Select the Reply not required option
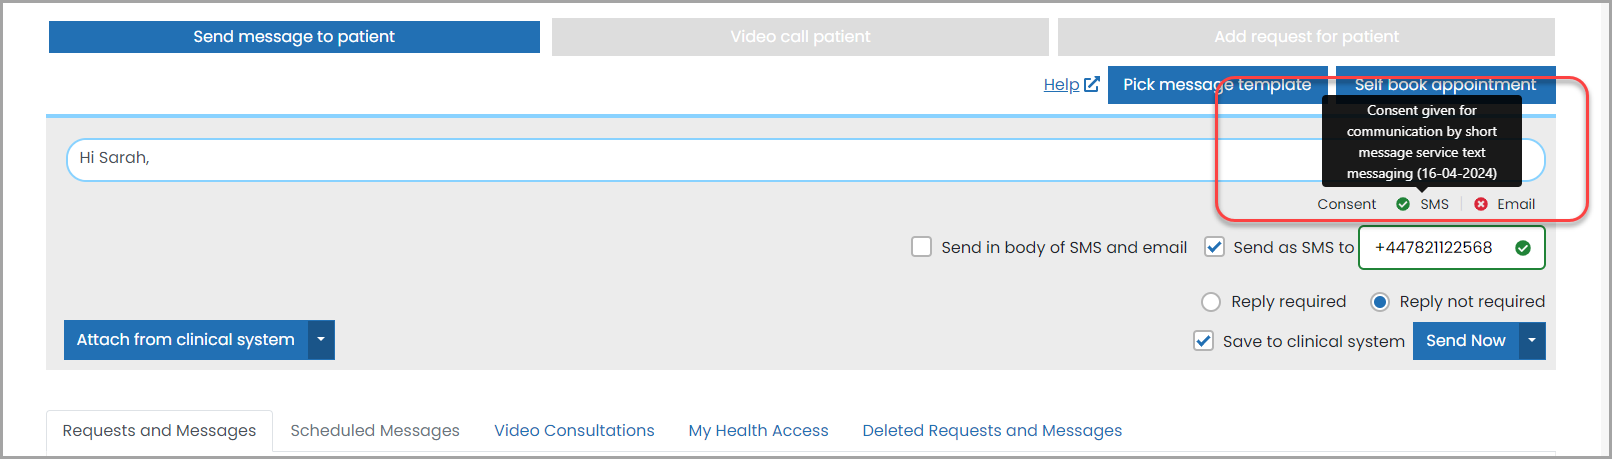Image resolution: width=1612 pixels, height=459 pixels. [1380, 302]
